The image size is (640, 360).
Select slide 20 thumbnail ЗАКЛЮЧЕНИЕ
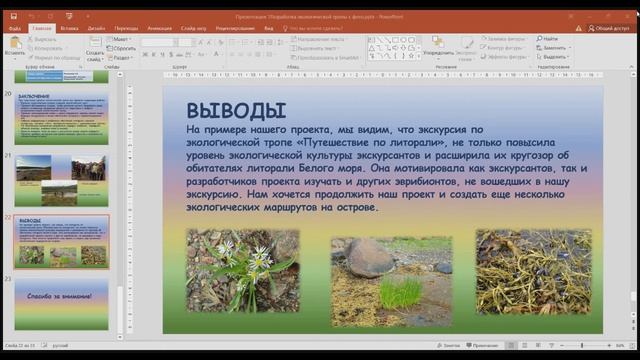coord(62,118)
